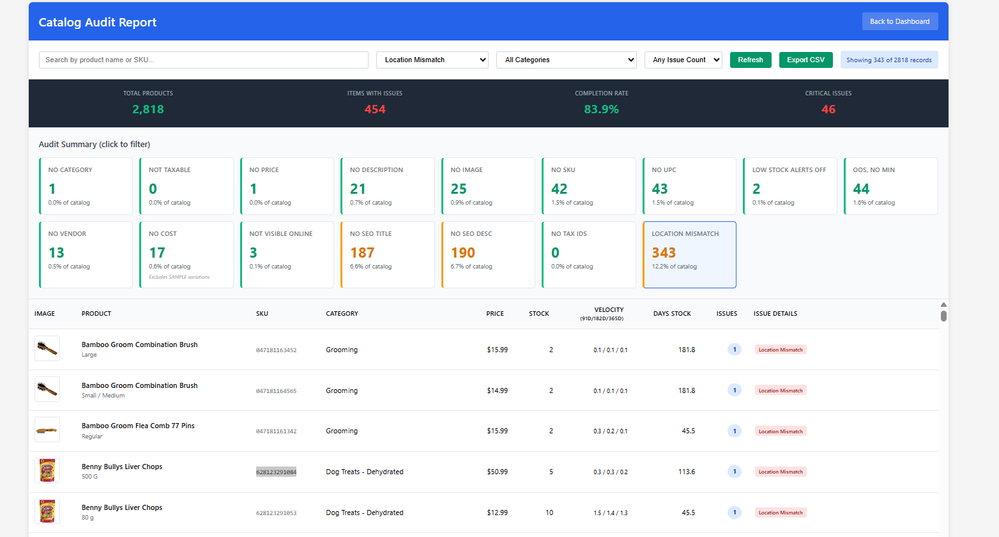This screenshot has width=999, height=537.
Task: Click the product search input field
Action: pyautogui.click(x=204, y=60)
